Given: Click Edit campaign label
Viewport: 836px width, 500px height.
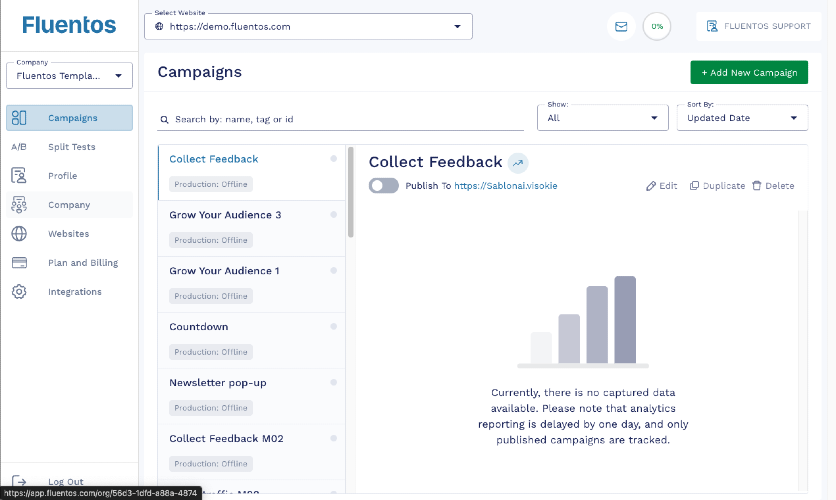Looking at the screenshot, I should pos(668,186).
